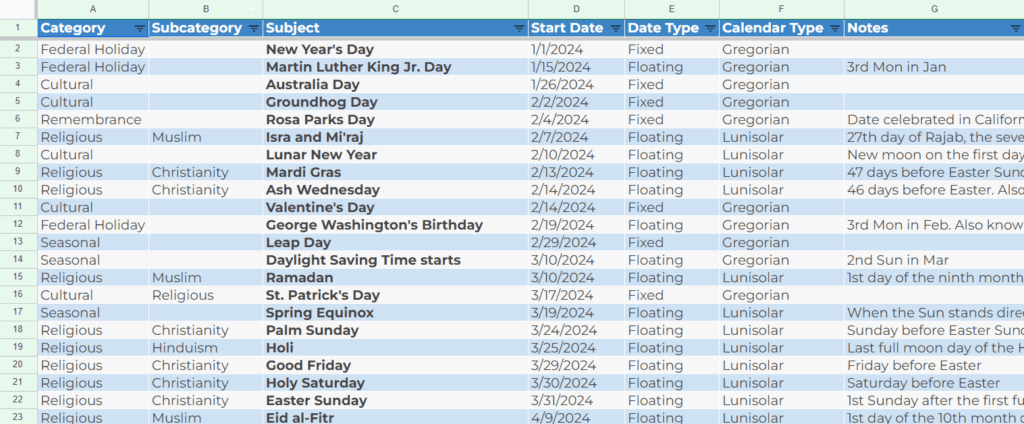This screenshot has width=1024, height=424.
Task: Select the Martin Luther King Jr. Day cell
Action: click(396, 67)
